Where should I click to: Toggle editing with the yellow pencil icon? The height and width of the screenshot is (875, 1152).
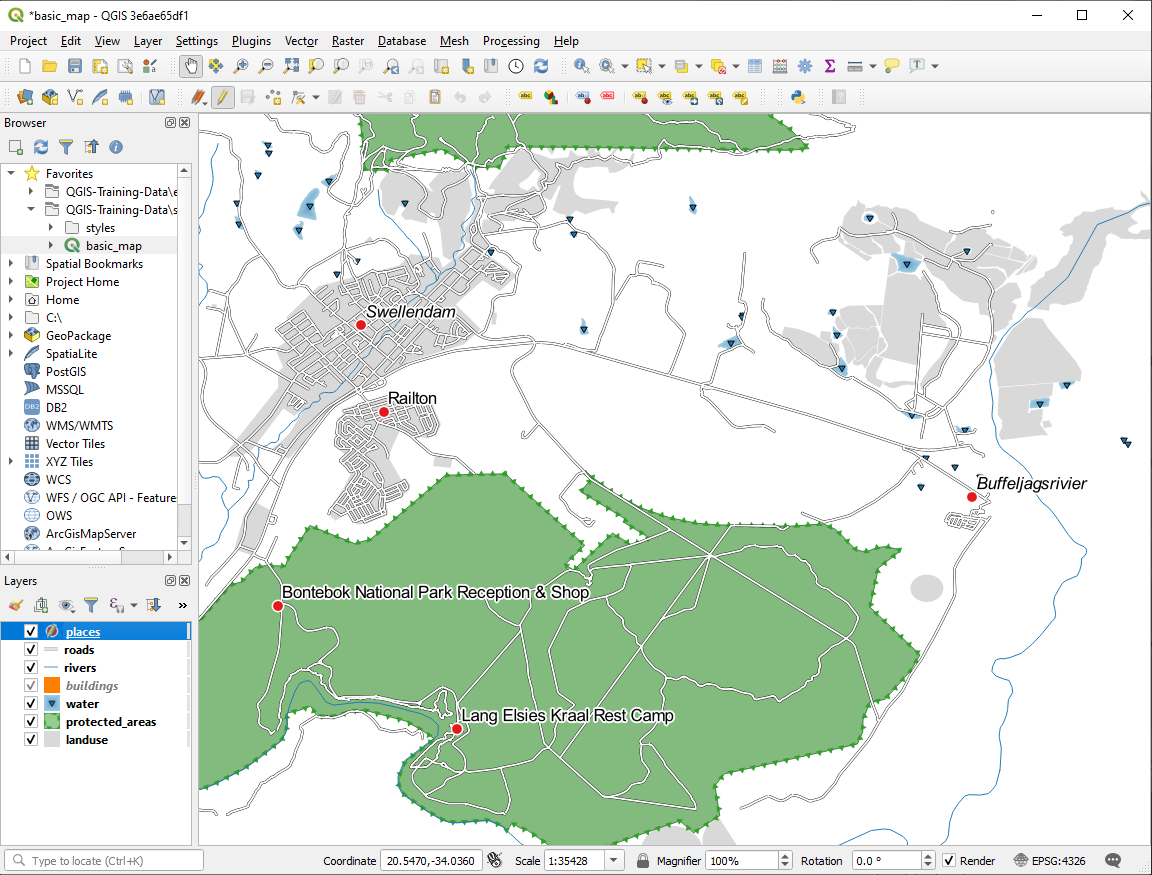222,97
